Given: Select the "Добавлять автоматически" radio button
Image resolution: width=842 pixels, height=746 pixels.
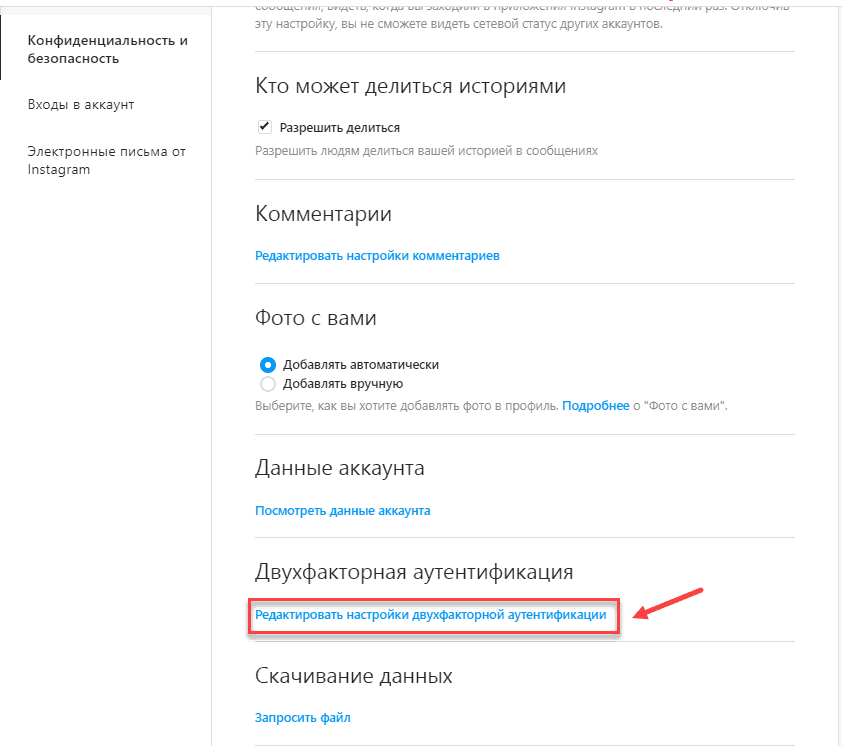Looking at the screenshot, I should pos(267,365).
